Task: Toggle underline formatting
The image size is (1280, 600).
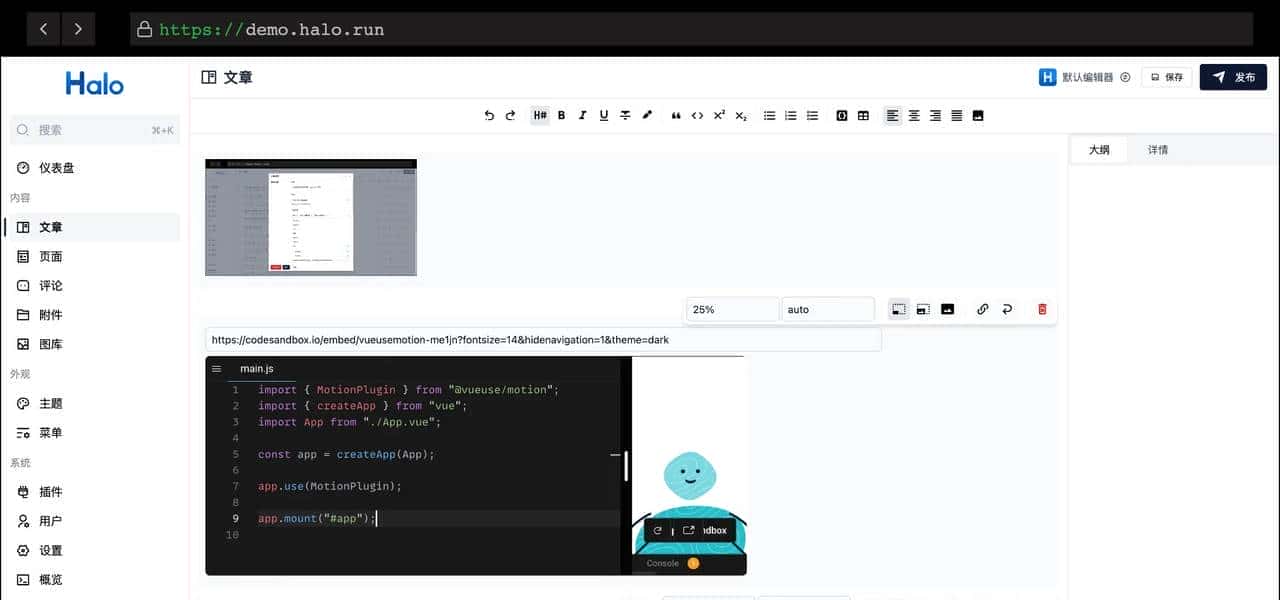Action: pos(604,116)
